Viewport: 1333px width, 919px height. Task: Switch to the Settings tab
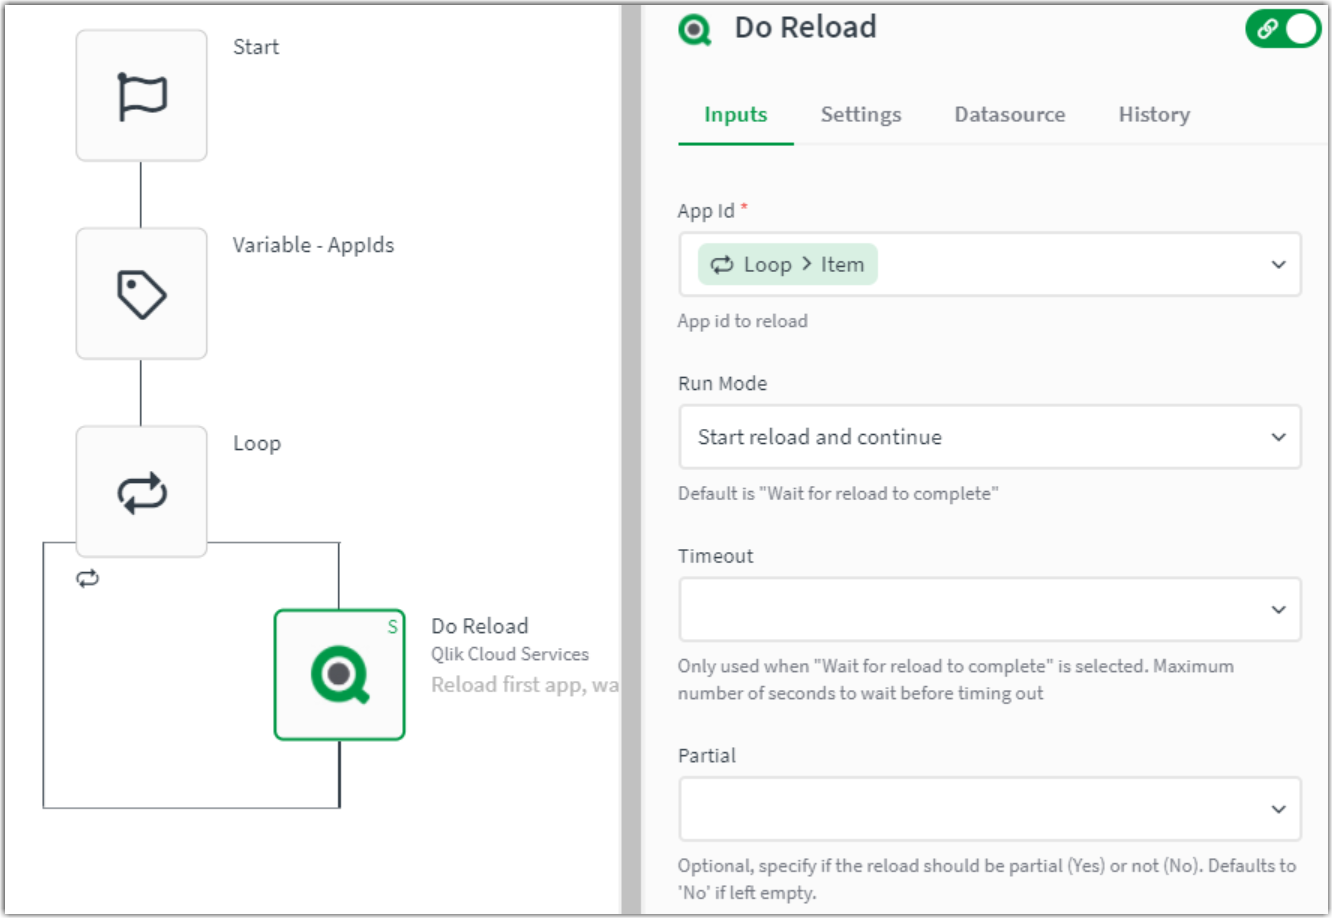coord(861,115)
